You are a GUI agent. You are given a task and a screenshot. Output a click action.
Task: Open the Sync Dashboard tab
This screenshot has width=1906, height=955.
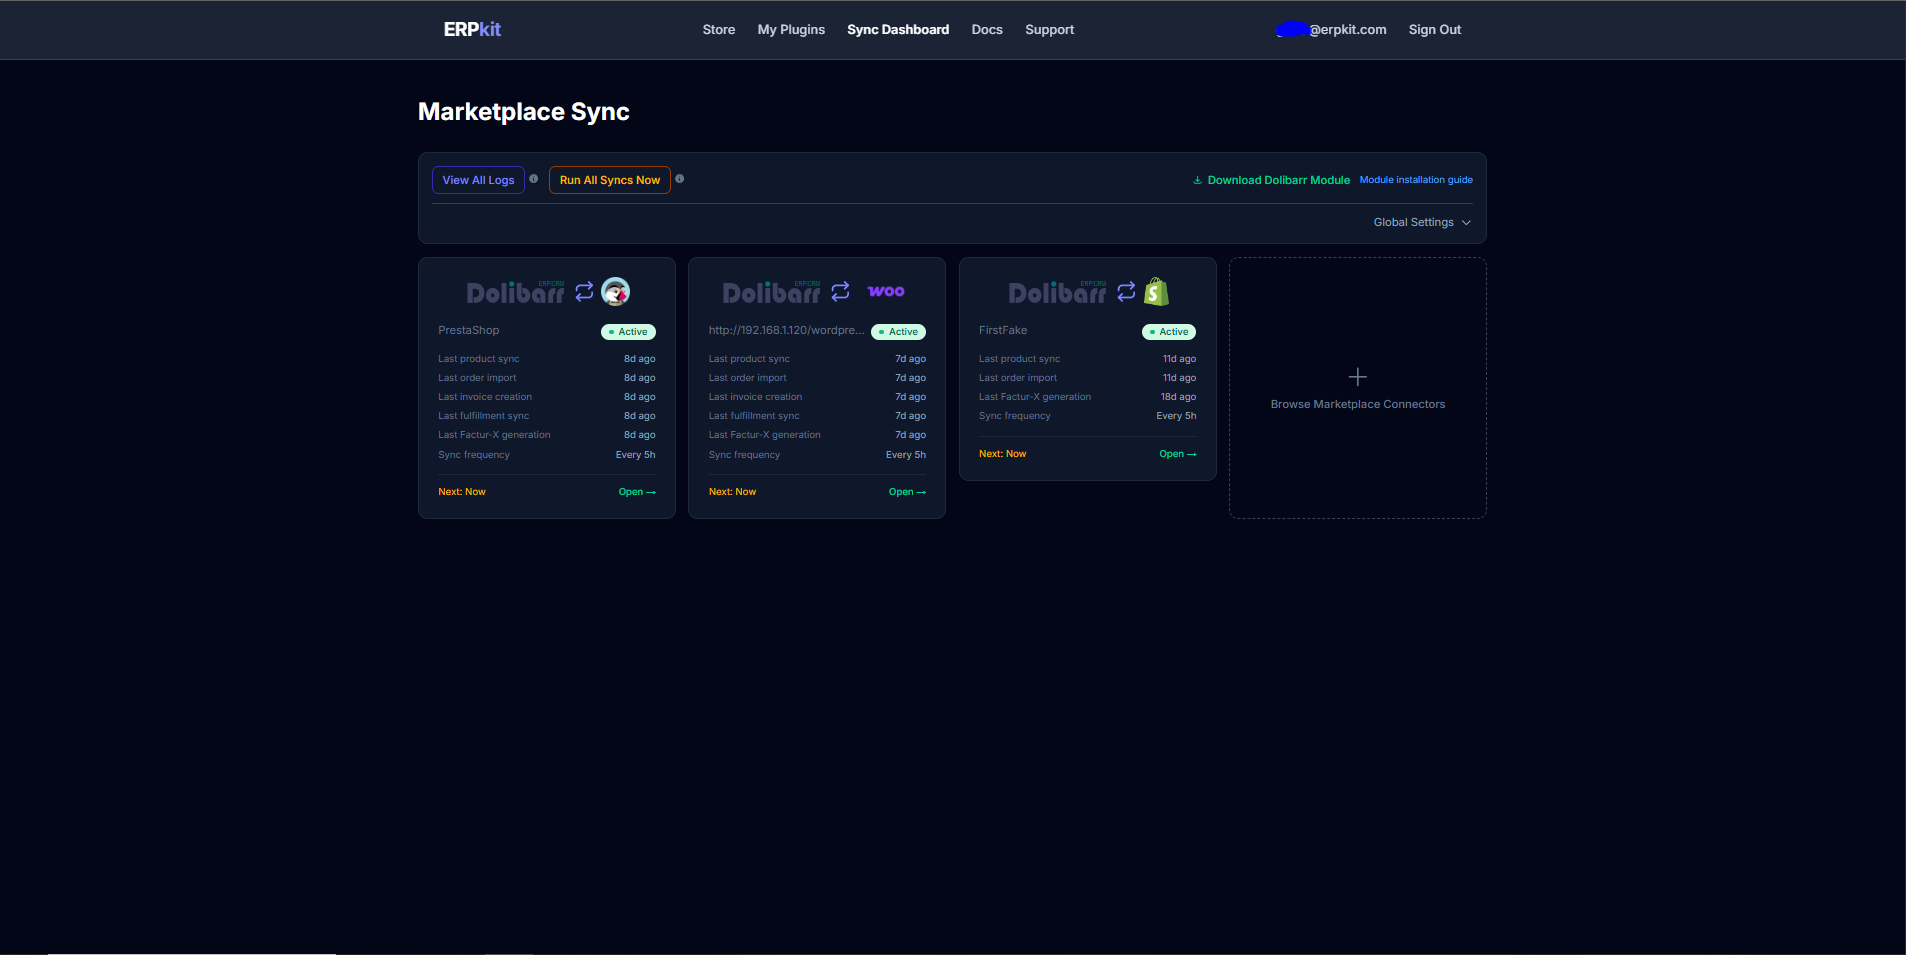pos(897,29)
